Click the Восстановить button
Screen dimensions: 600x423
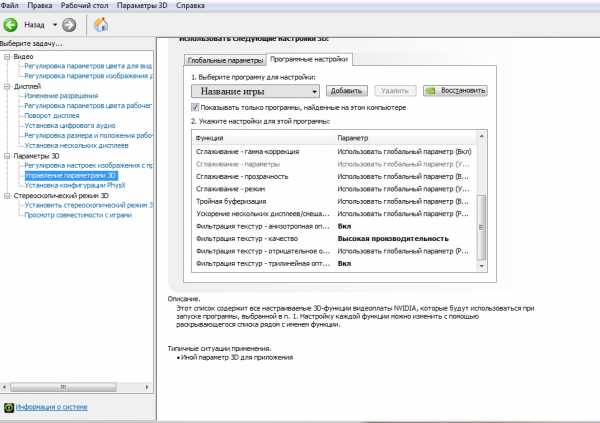[x=455, y=91]
